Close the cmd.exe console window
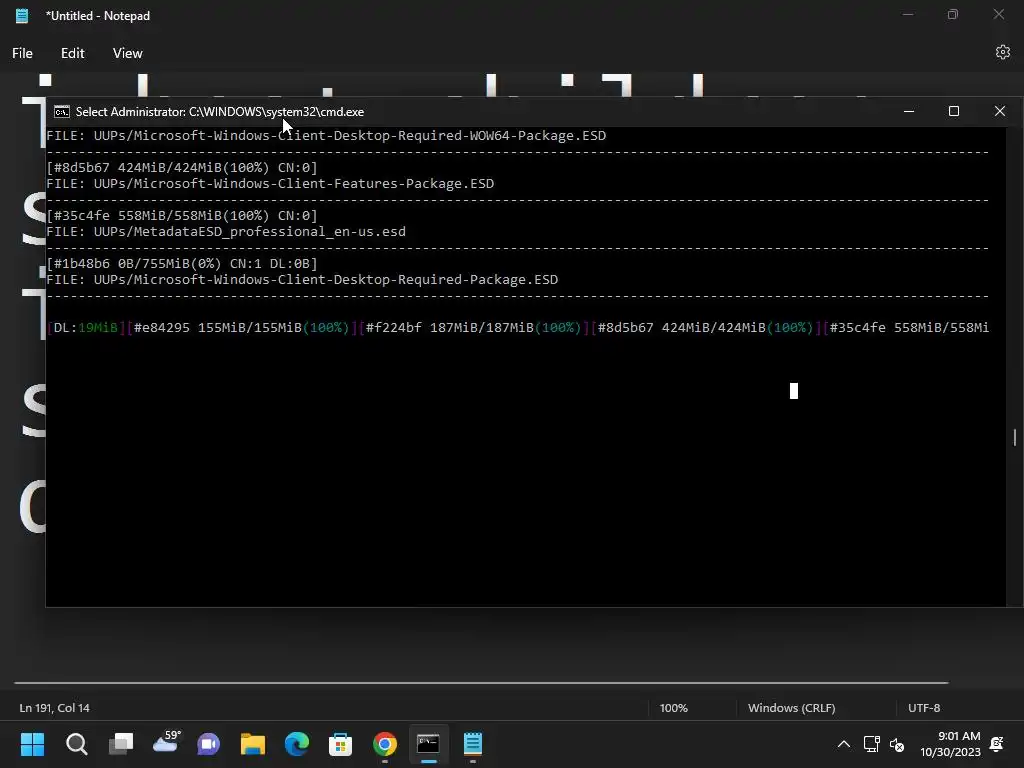The width and height of the screenshot is (1024, 768). (x=999, y=112)
